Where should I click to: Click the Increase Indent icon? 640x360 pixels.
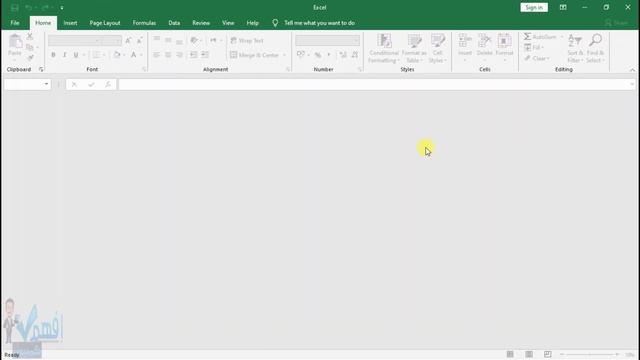(x=205, y=55)
